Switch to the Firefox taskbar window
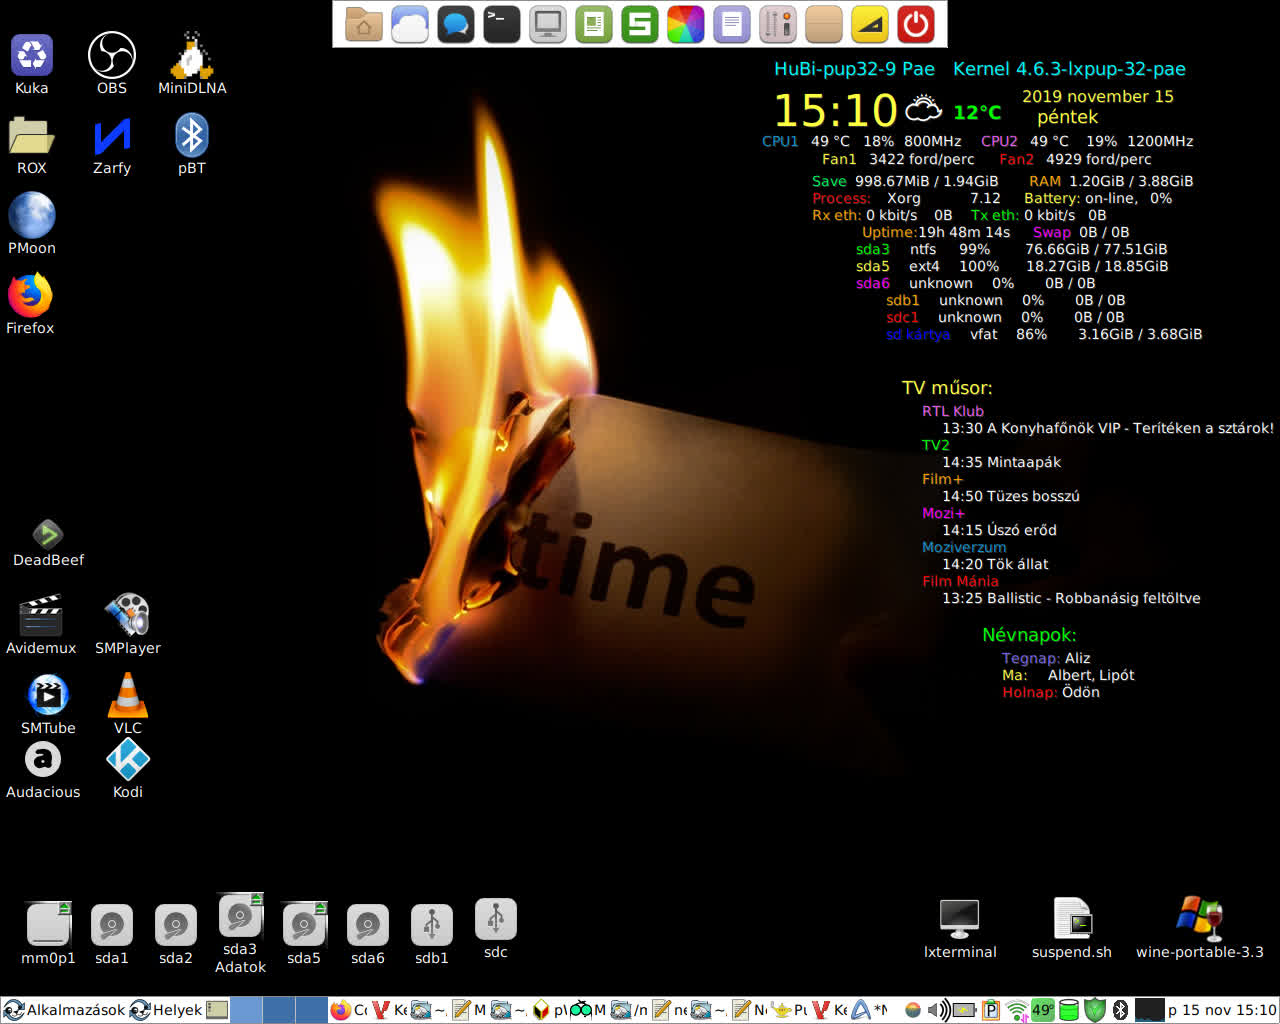The width and height of the screenshot is (1280, 1024). (349, 1010)
